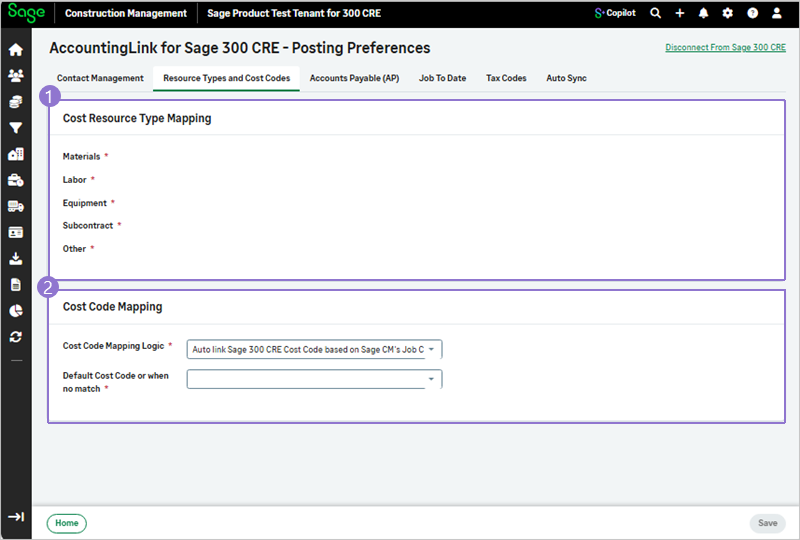Click the Cost Resource Type Mapping heading
The height and width of the screenshot is (540, 800).
[x=137, y=118]
